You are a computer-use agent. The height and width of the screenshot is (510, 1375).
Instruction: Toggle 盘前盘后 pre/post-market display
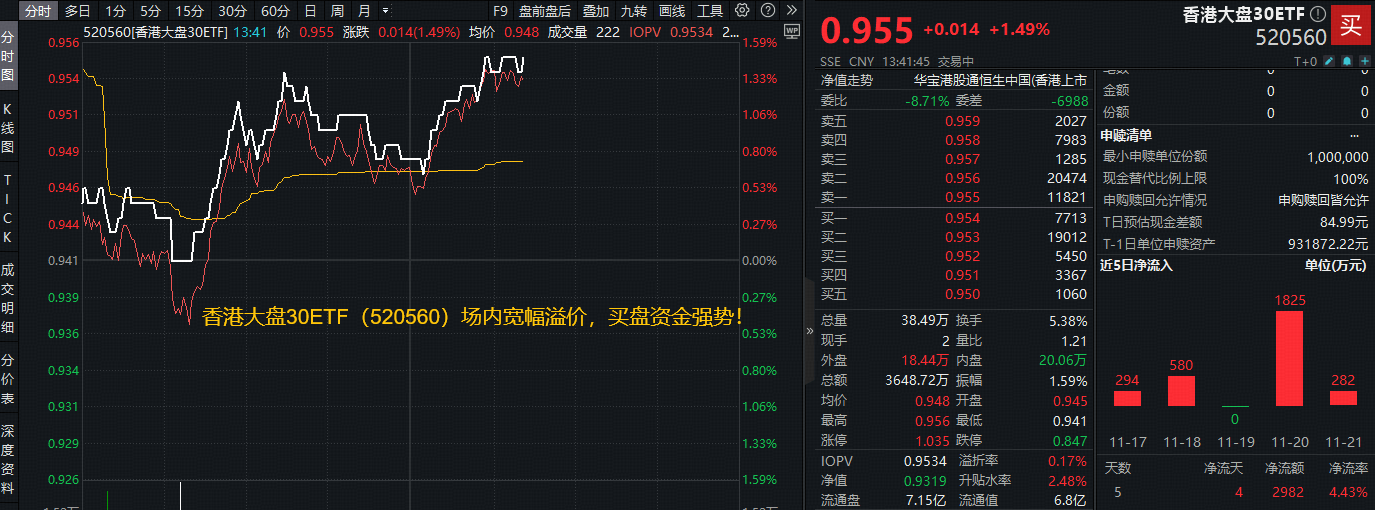tap(545, 11)
